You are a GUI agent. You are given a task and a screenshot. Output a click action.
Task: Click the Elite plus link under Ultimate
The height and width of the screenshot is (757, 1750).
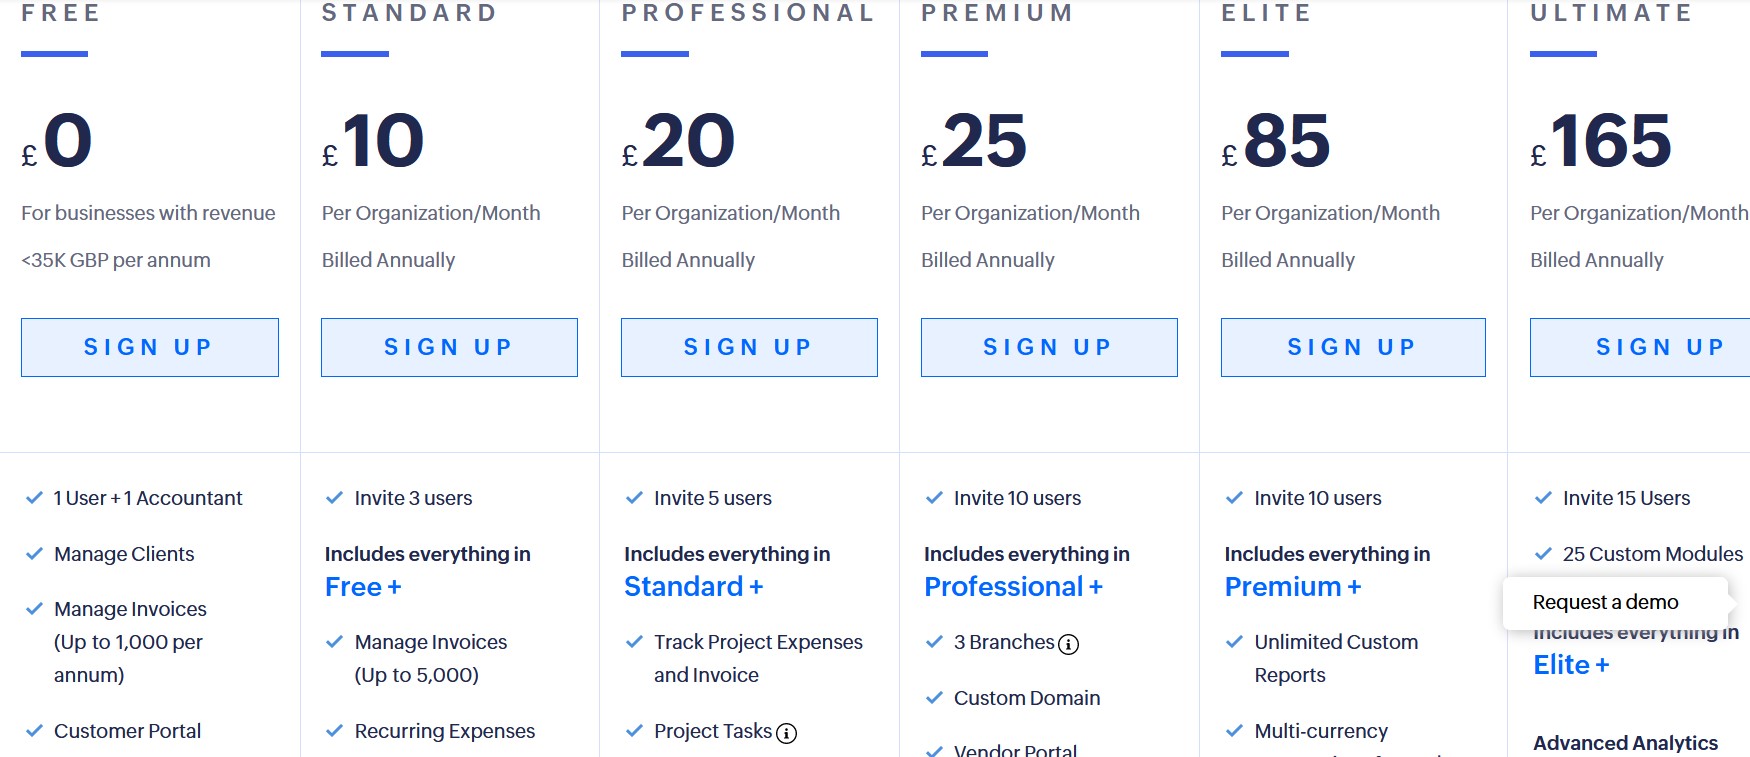1570,664
